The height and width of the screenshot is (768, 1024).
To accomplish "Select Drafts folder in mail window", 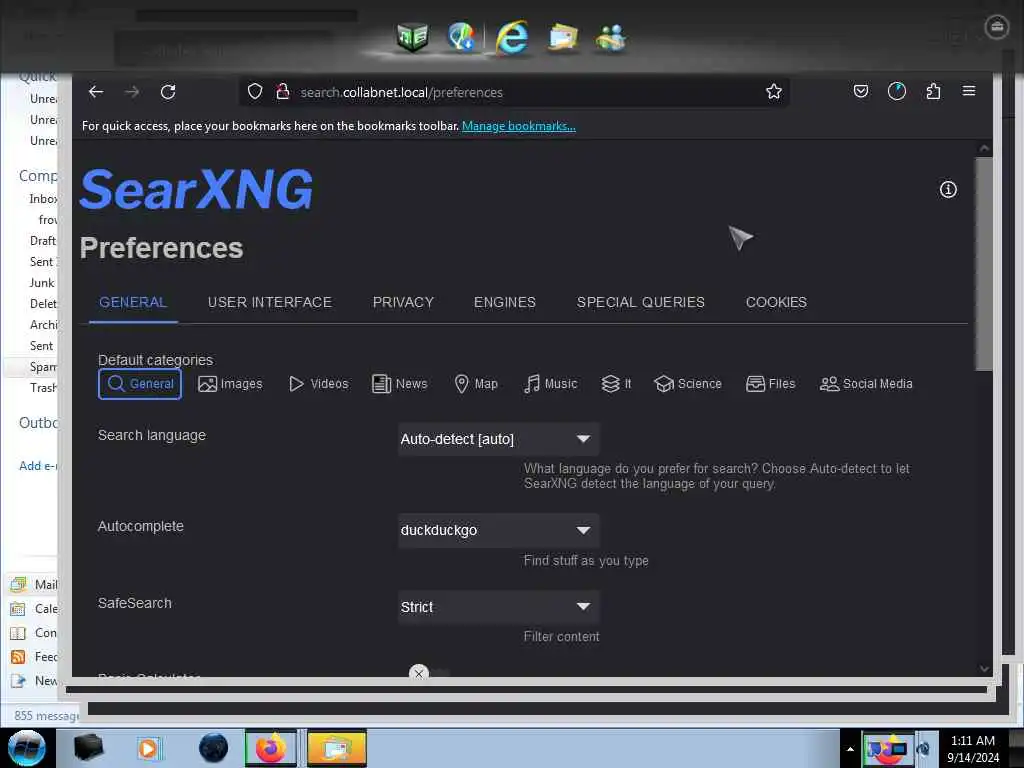I will (42, 241).
